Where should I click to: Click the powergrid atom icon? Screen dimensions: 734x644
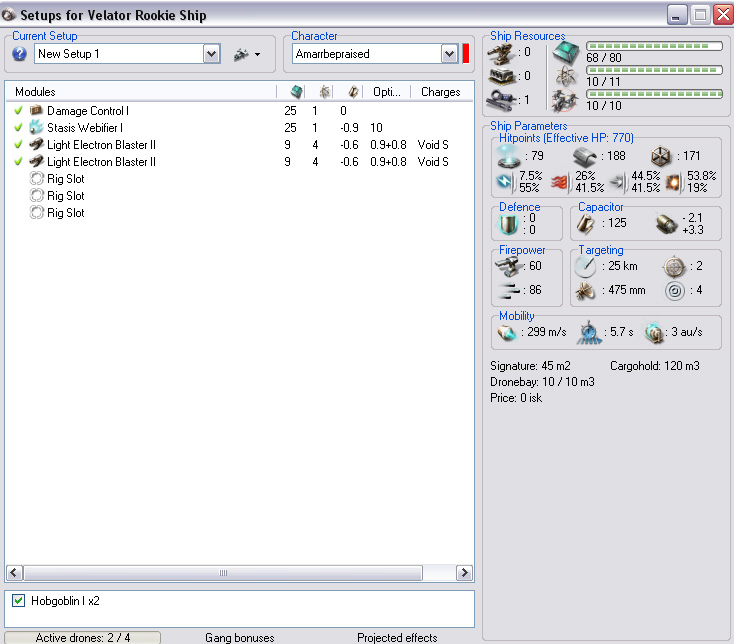(565, 76)
